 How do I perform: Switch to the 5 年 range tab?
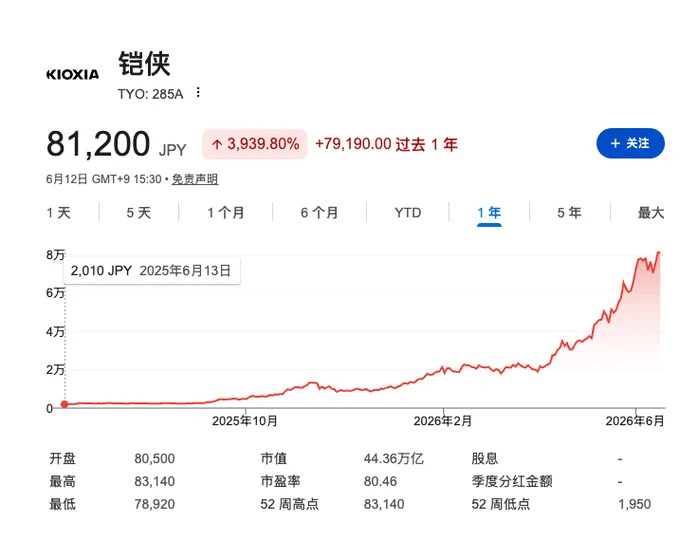(x=569, y=213)
